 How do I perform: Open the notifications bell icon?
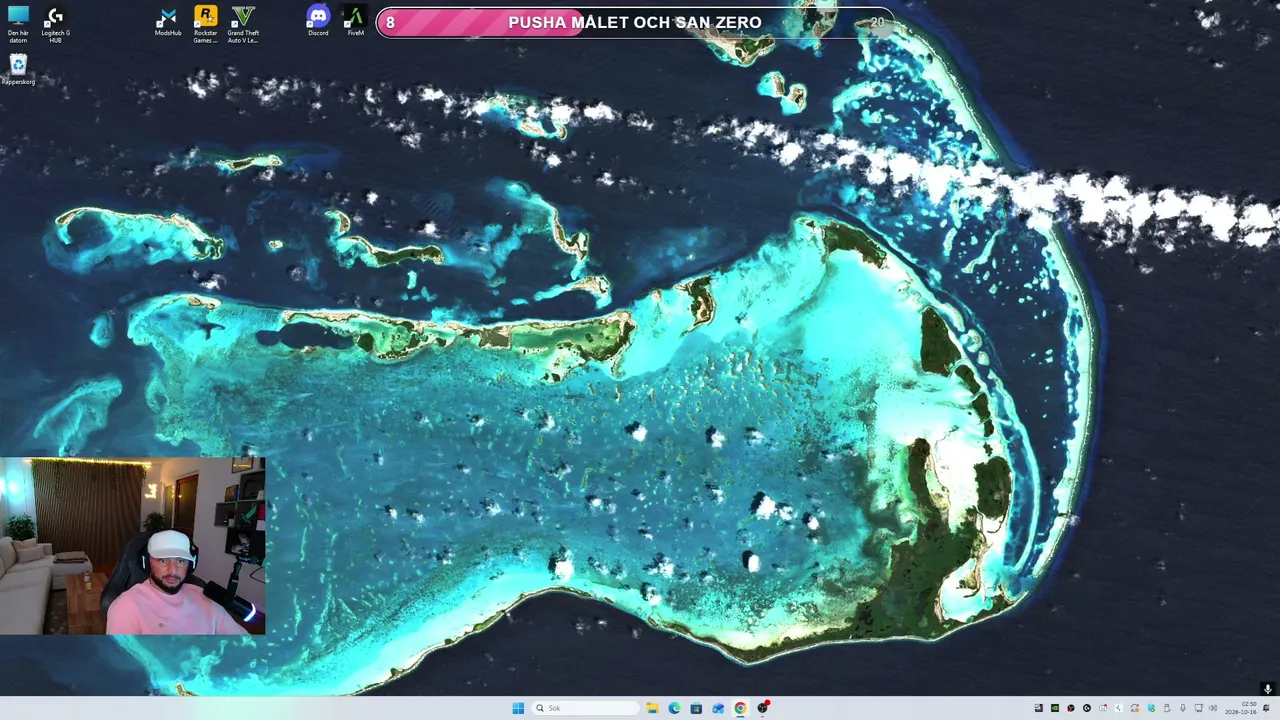coord(1266,708)
